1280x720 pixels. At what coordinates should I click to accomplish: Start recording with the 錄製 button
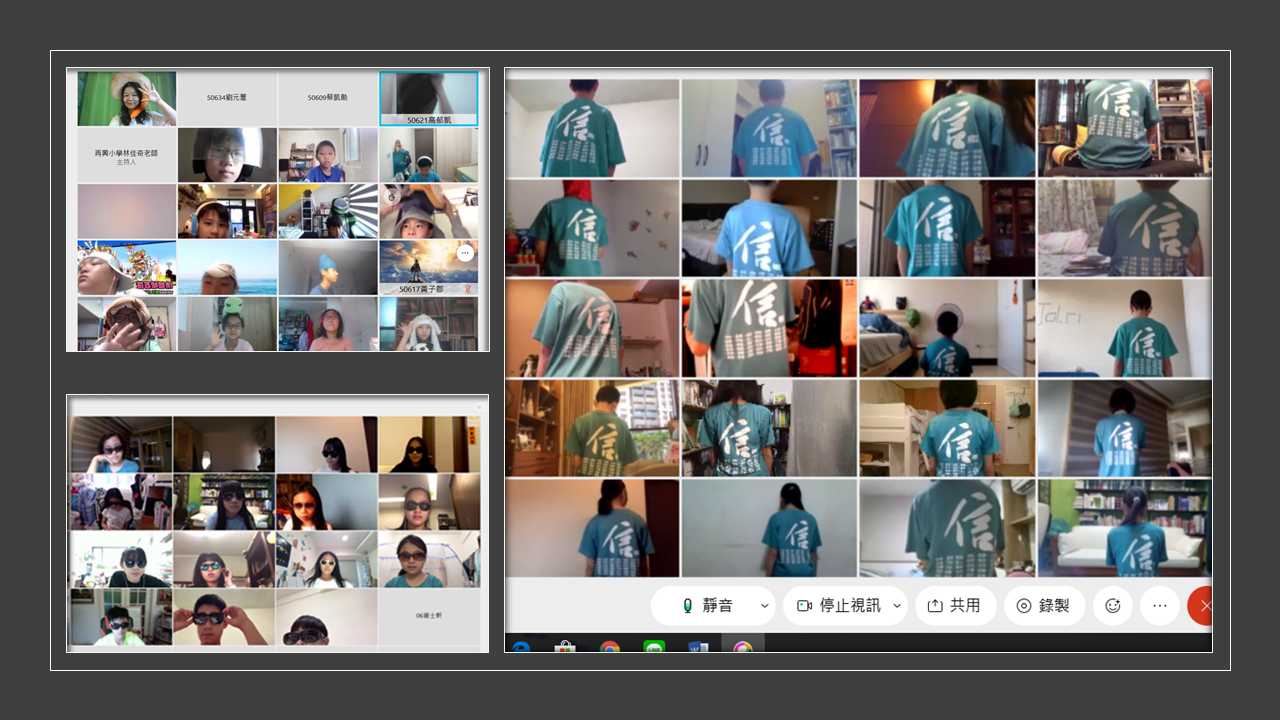click(x=1043, y=606)
